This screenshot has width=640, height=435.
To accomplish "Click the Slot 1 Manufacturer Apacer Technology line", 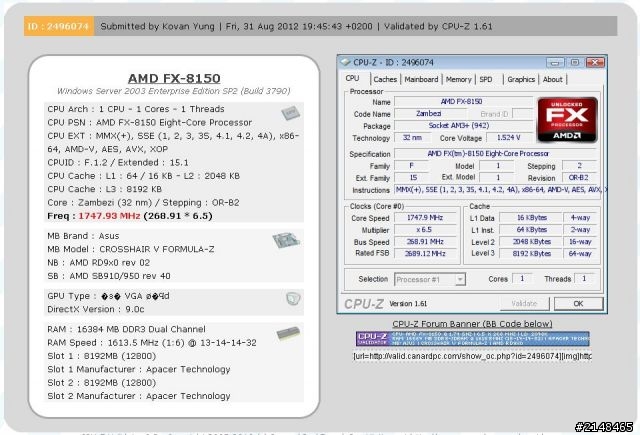I will 139,369.
